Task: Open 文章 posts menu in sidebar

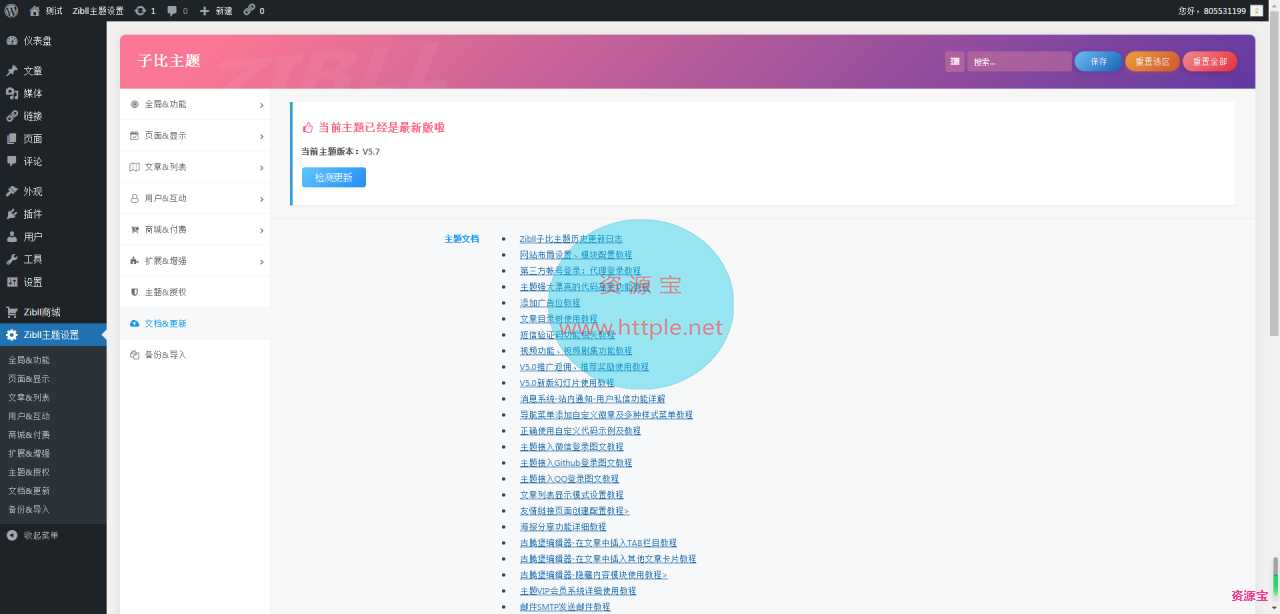Action: coord(53,71)
